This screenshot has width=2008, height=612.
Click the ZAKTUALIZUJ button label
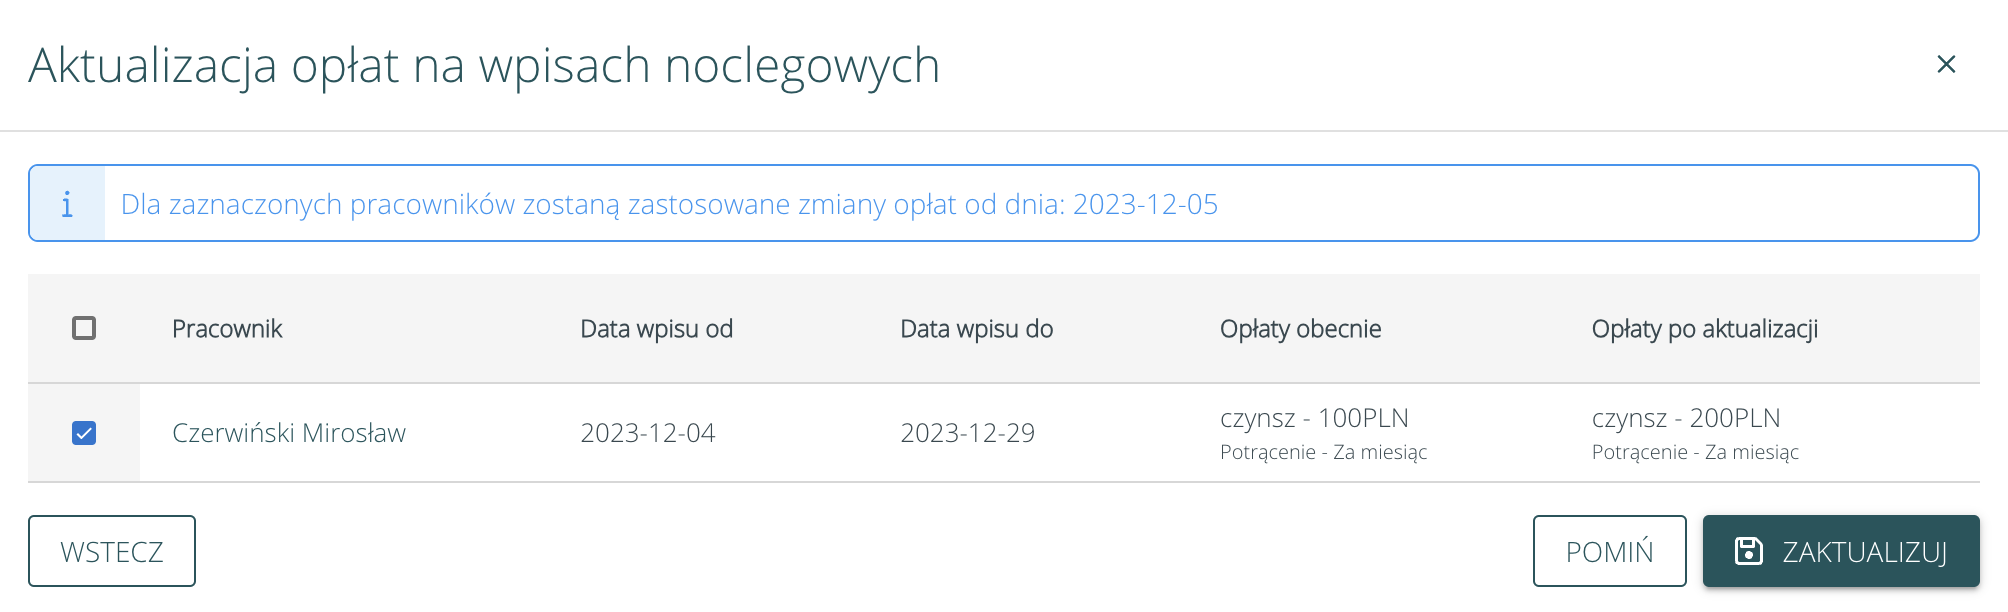(x=1864, y=552)
